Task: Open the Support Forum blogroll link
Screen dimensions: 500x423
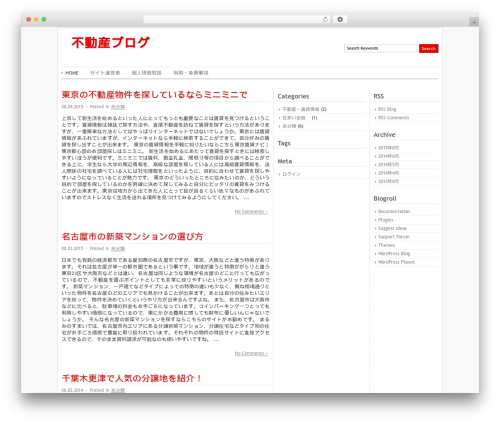Action: (394, 237)
